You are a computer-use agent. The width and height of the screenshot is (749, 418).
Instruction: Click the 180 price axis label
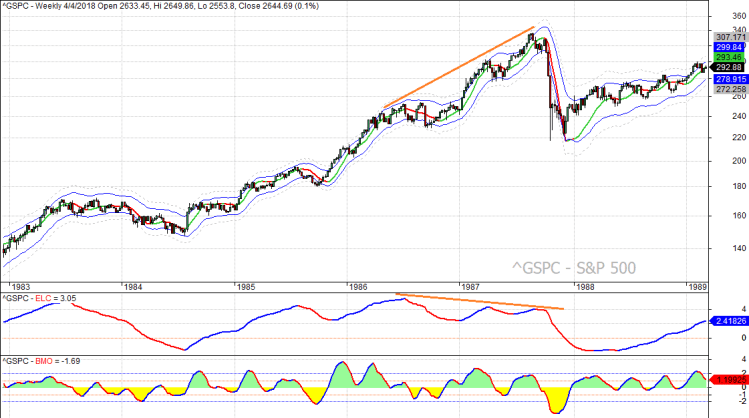point(738,186)
